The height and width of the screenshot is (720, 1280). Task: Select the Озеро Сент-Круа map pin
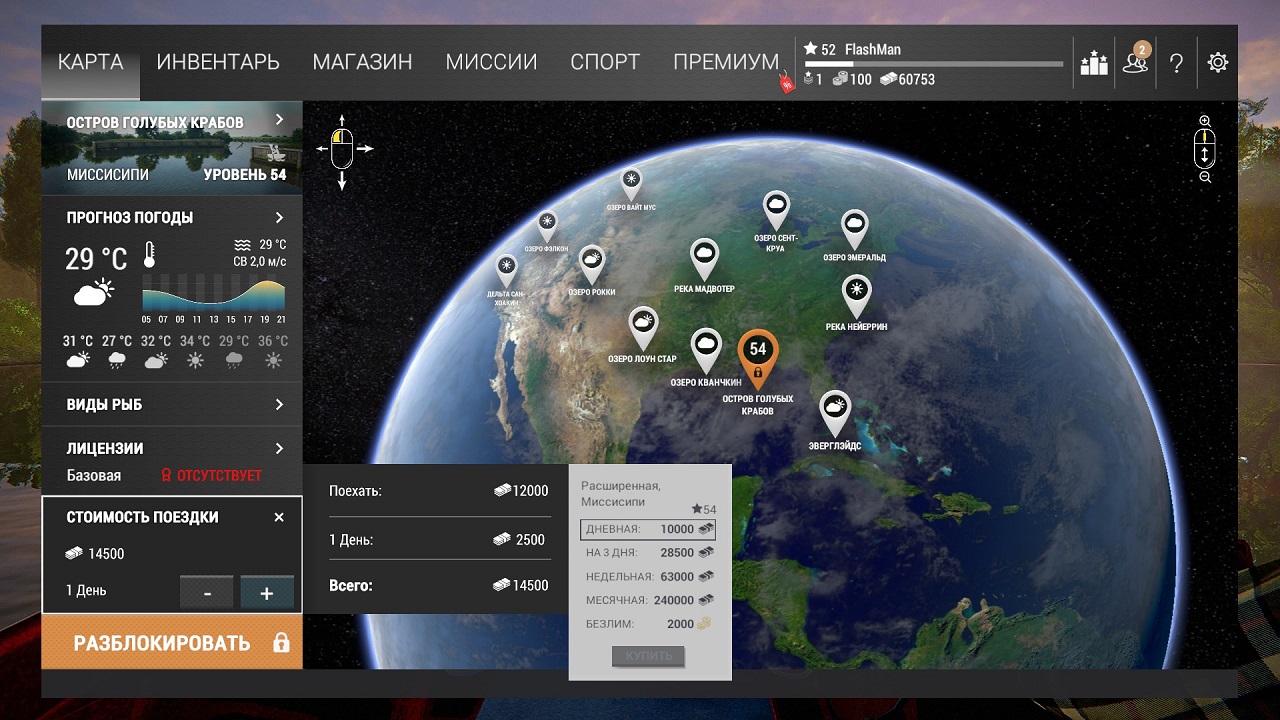coord(776,210)
